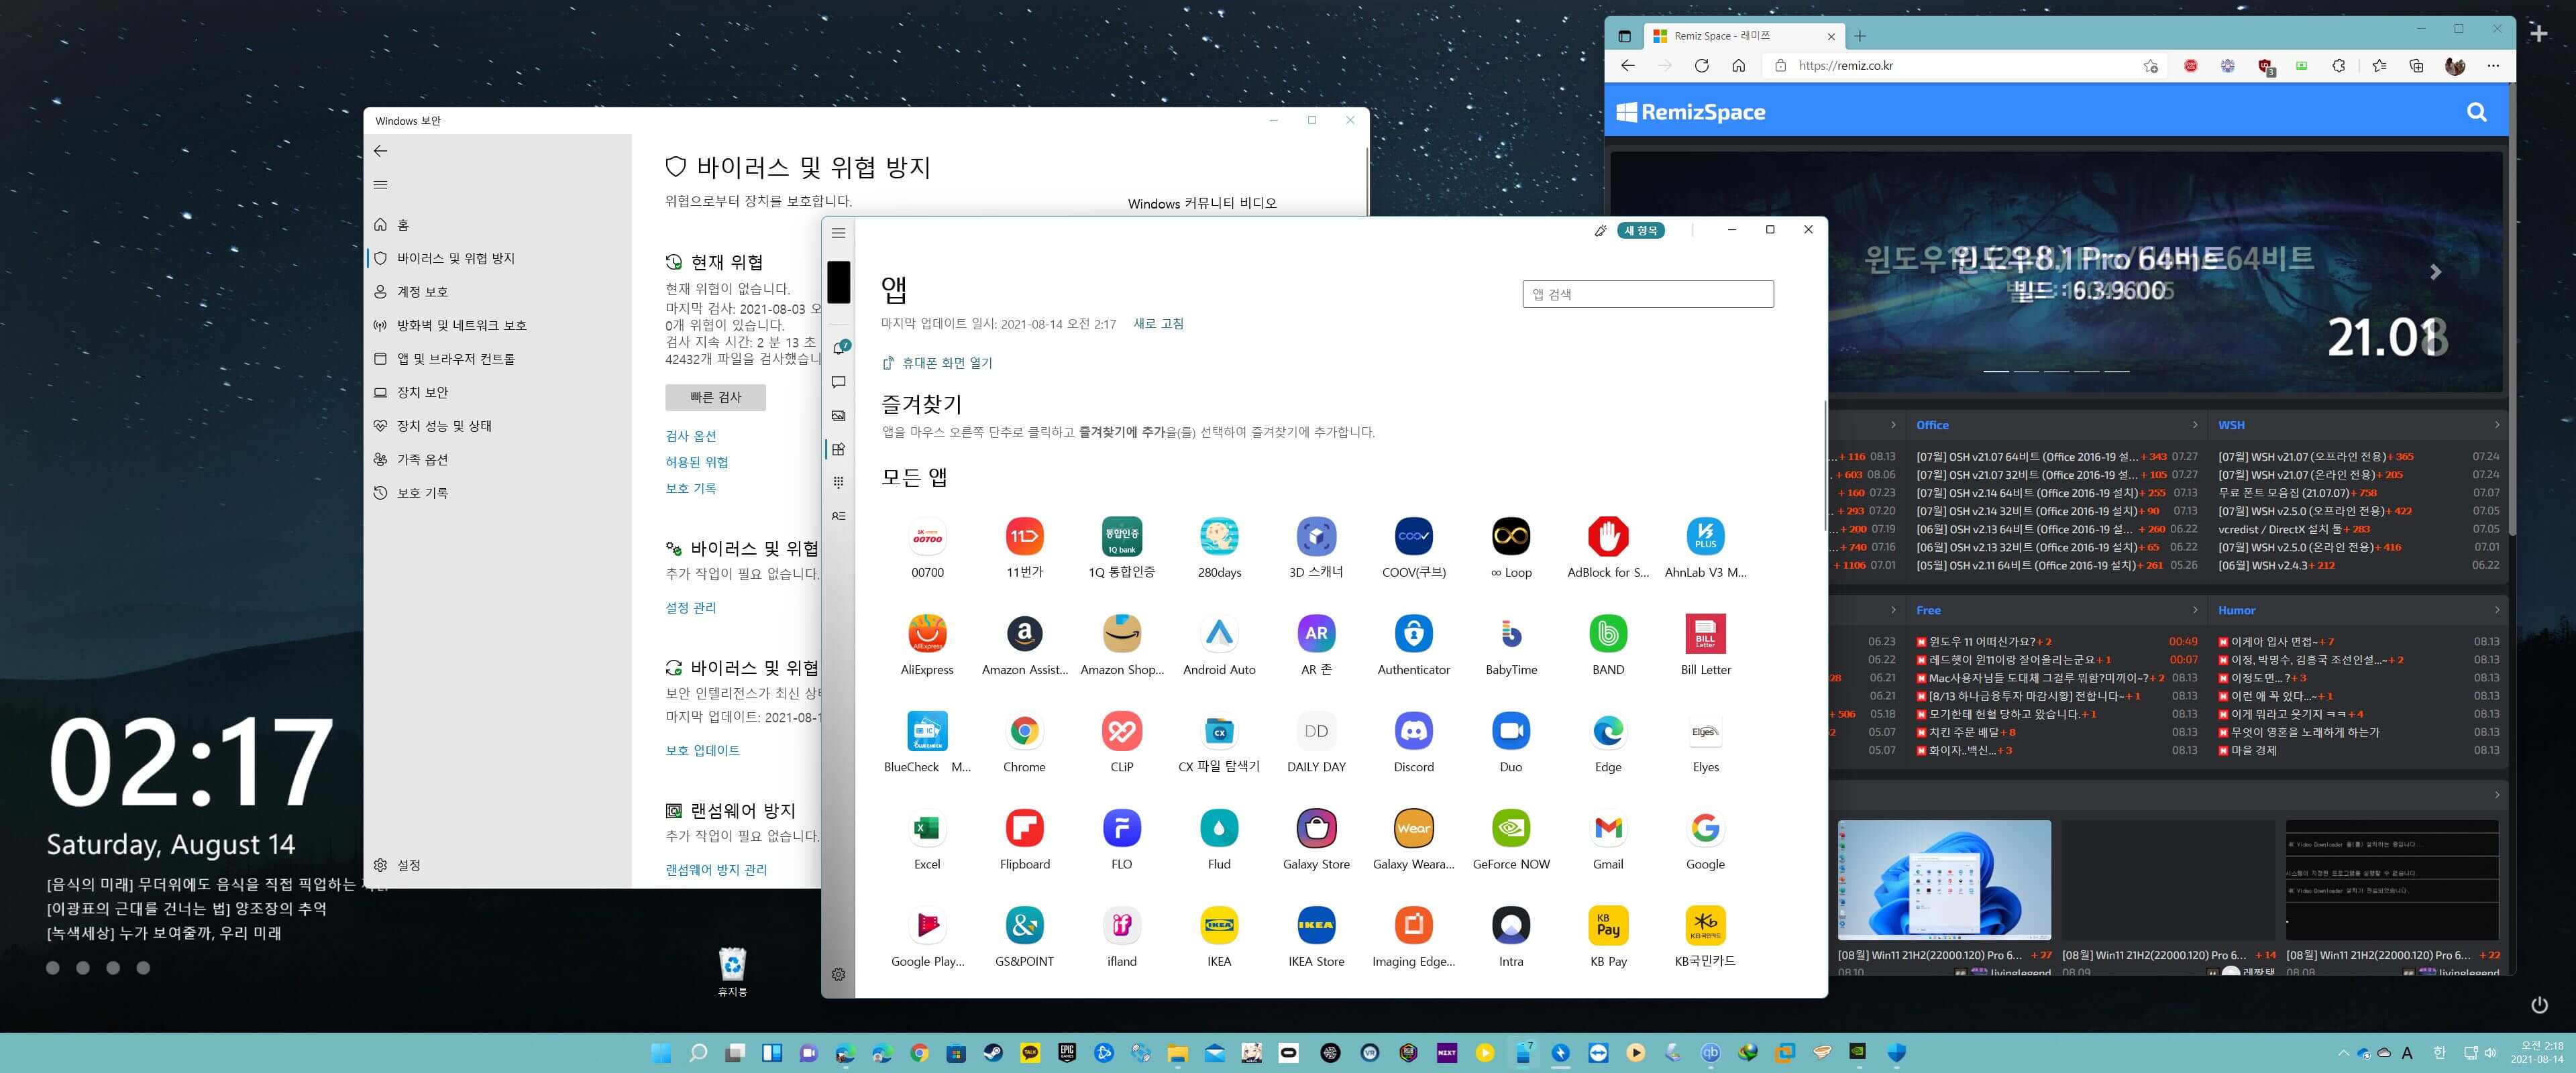Expand the Office section chevron on RemizSpace
This screenshot has height=1073, width=2576.
pyautogui.click(x=2195, y=425)
